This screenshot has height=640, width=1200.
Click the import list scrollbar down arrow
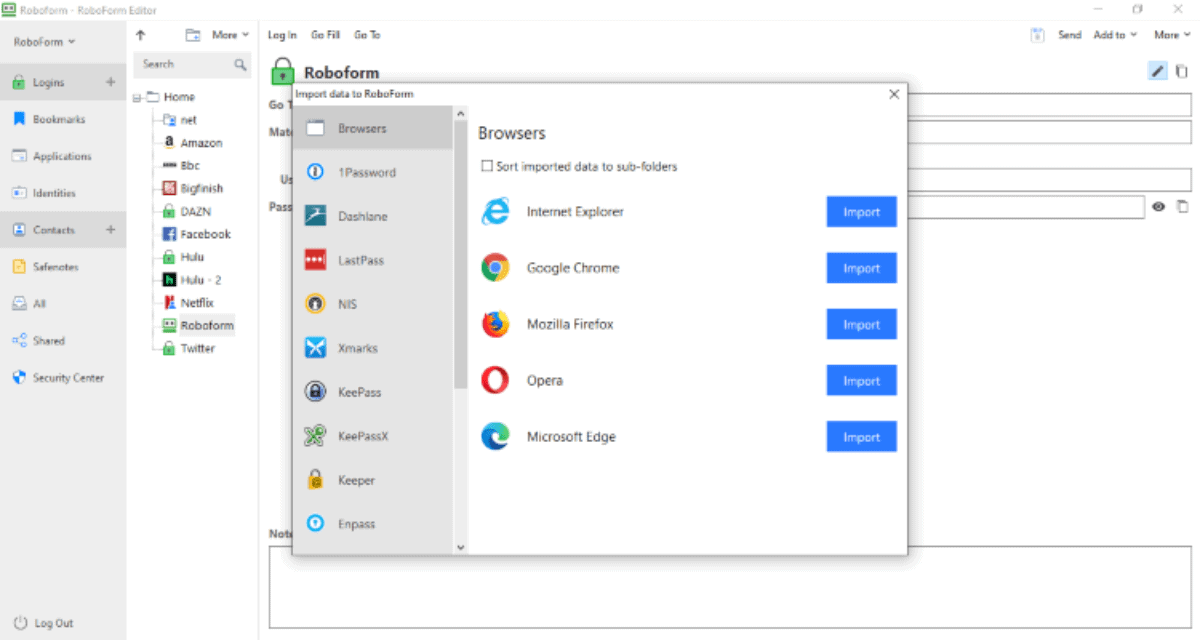(x=460, y=547)
